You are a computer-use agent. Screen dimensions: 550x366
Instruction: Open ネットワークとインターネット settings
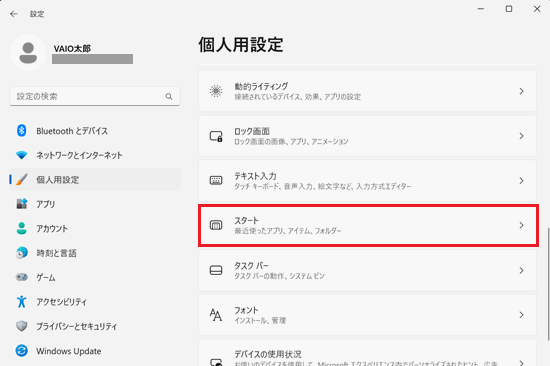click(x=95, y=155)
